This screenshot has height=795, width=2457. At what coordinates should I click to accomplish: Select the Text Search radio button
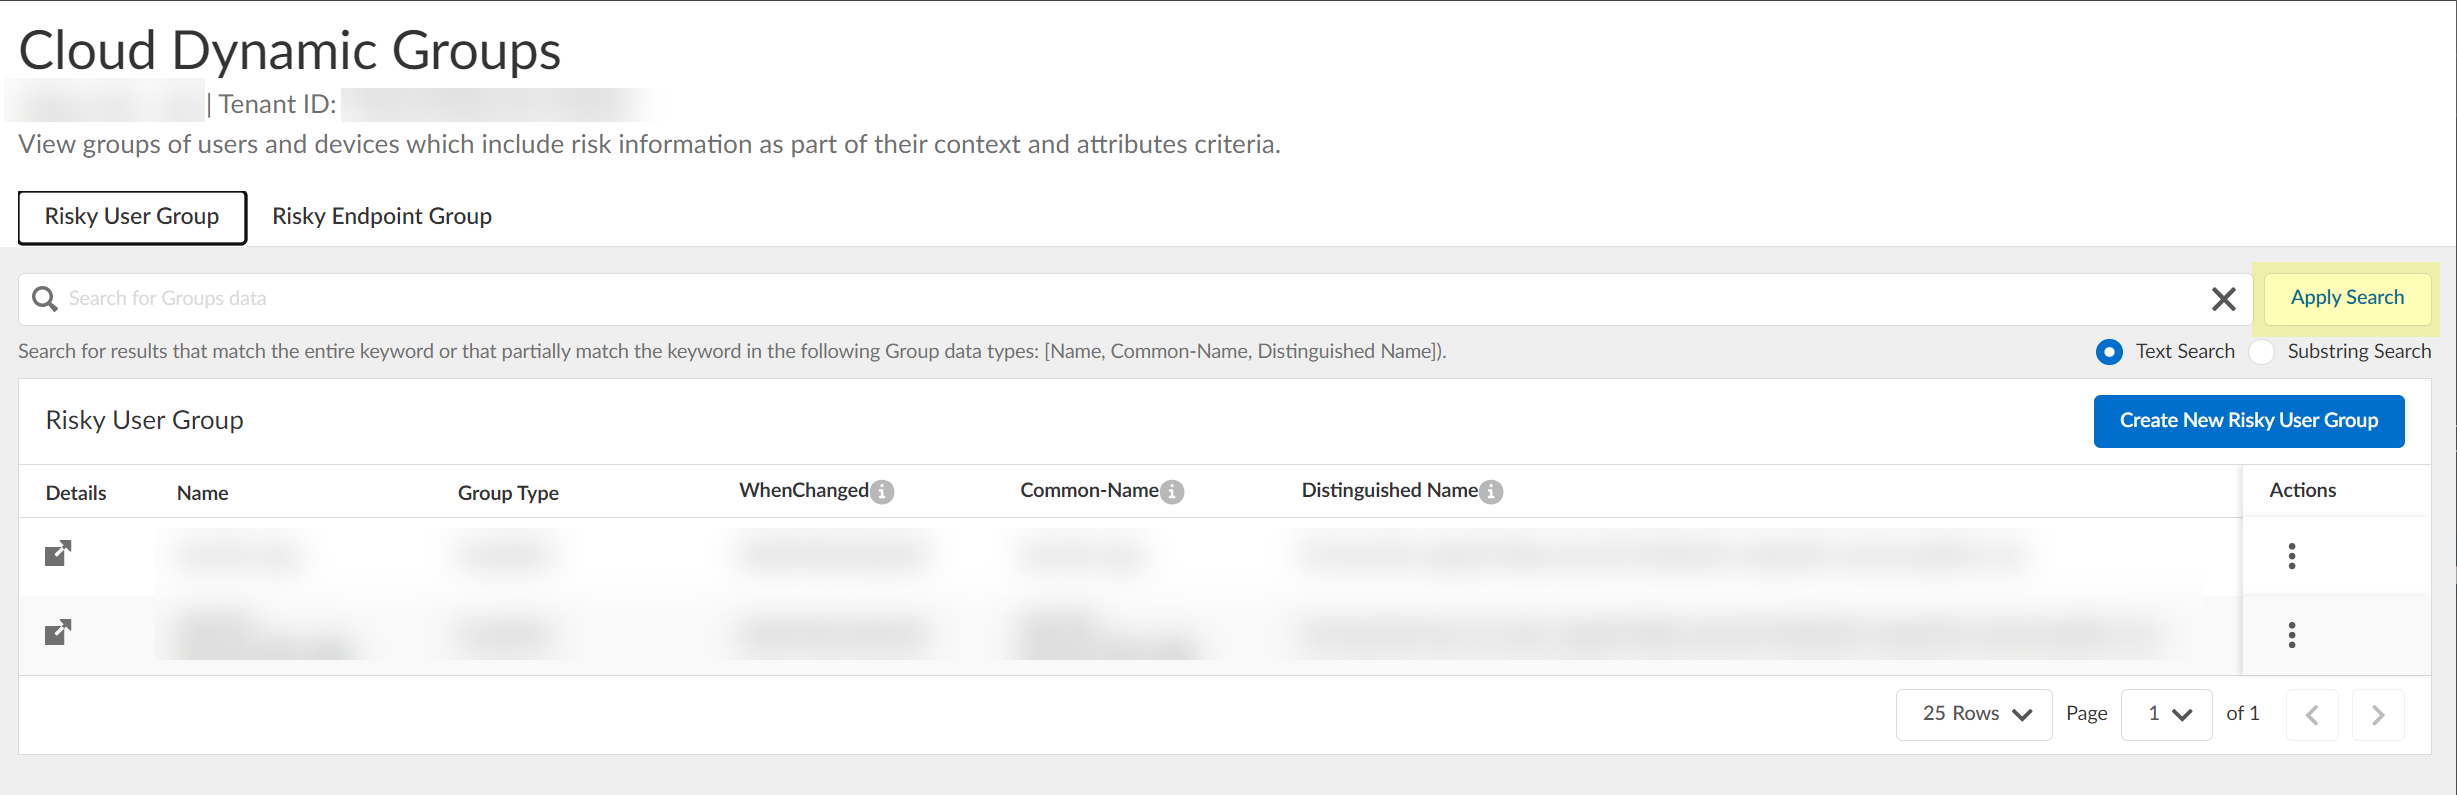point(2109,352)
